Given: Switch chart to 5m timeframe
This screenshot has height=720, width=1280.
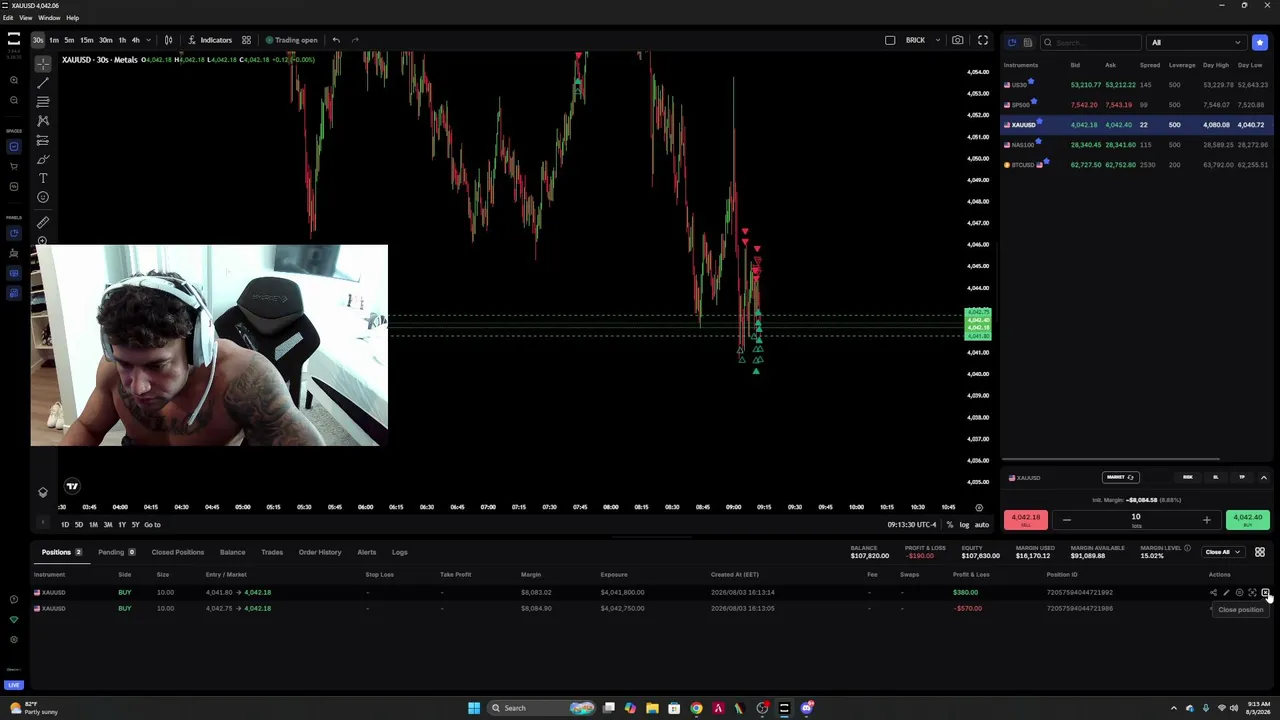Looking at the screenshot, I should coord(69,40).
